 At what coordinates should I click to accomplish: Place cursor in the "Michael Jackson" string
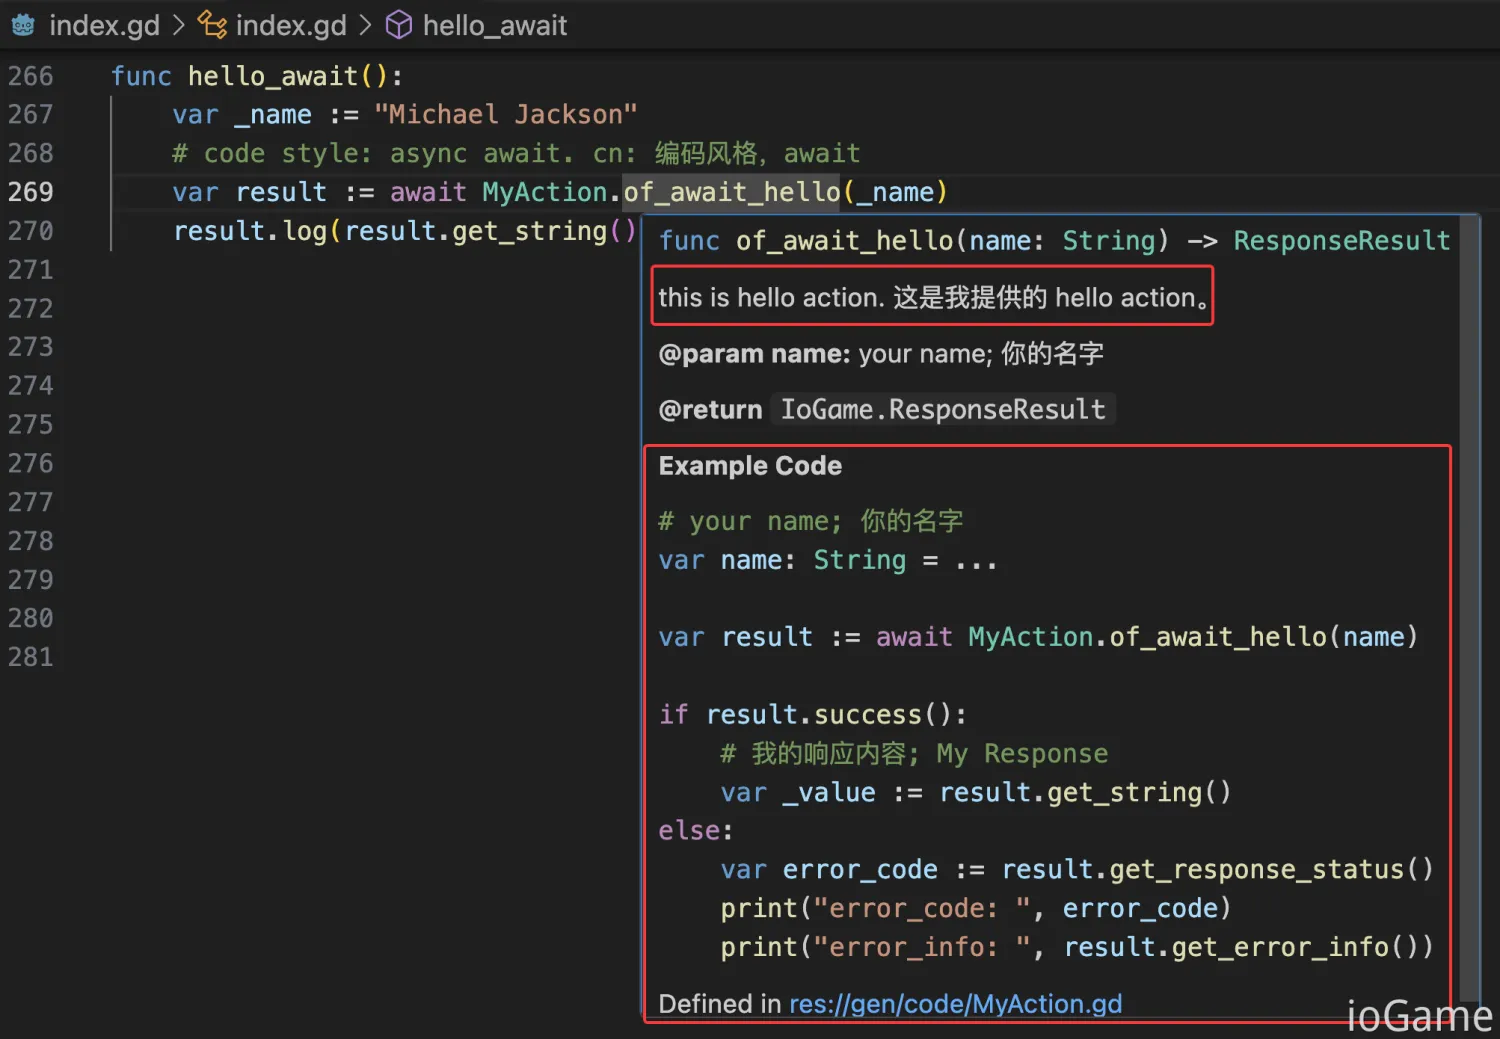(x=505, y=115)
